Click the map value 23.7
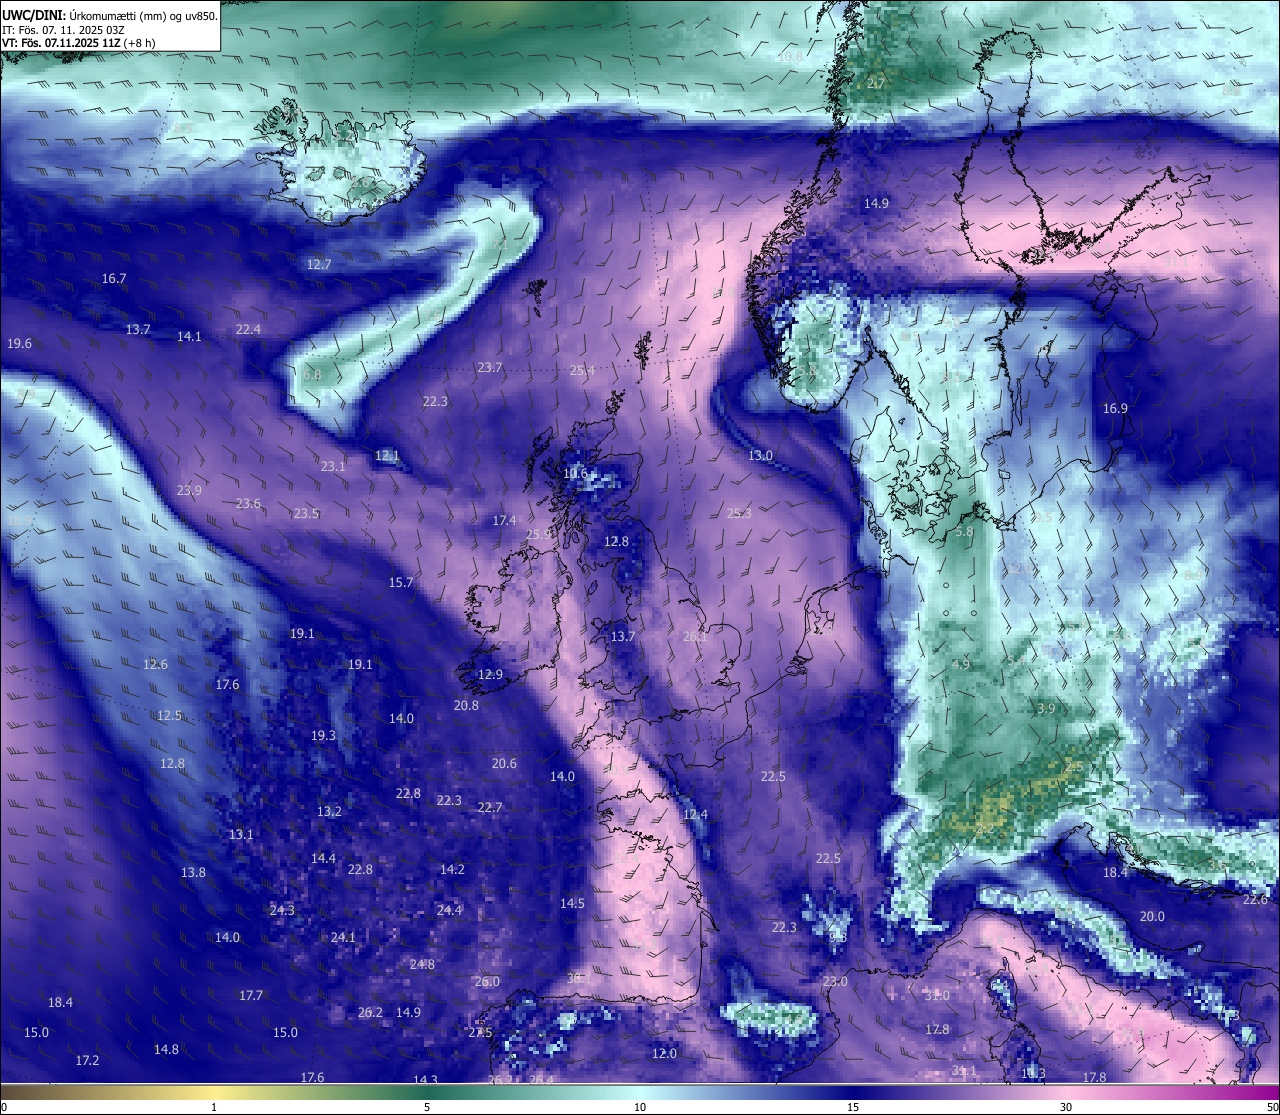This screenshot has width=1280, height=1115. pyautogui.click(x=489, y=367)
